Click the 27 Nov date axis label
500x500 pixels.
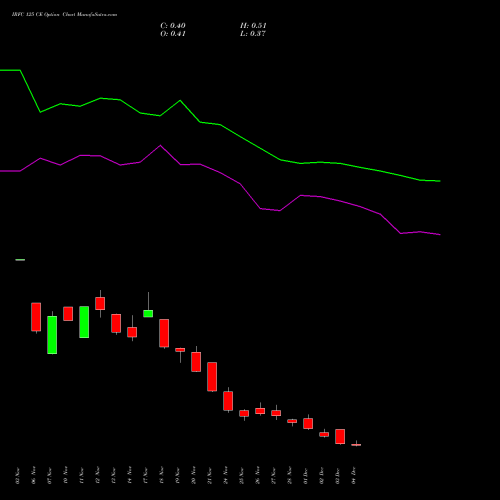[x=274, y=475]
